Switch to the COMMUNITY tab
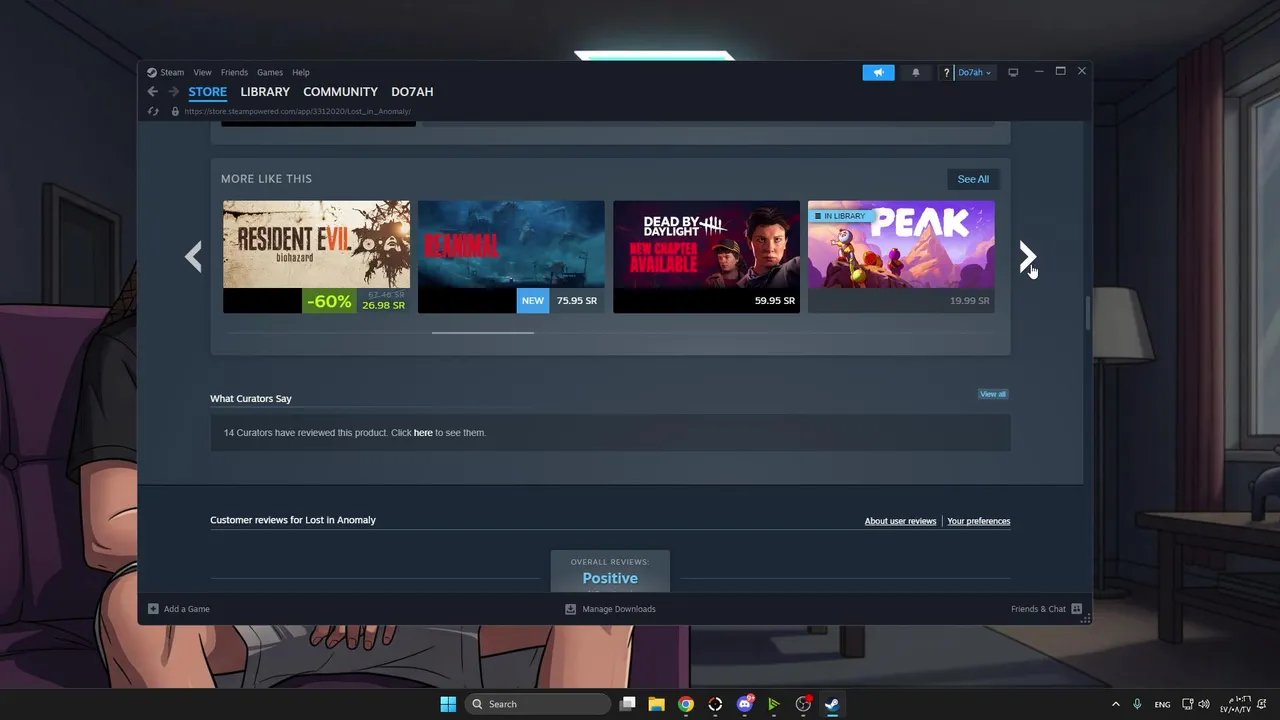This screenshot has height=720, width=1280. [340, 92]
